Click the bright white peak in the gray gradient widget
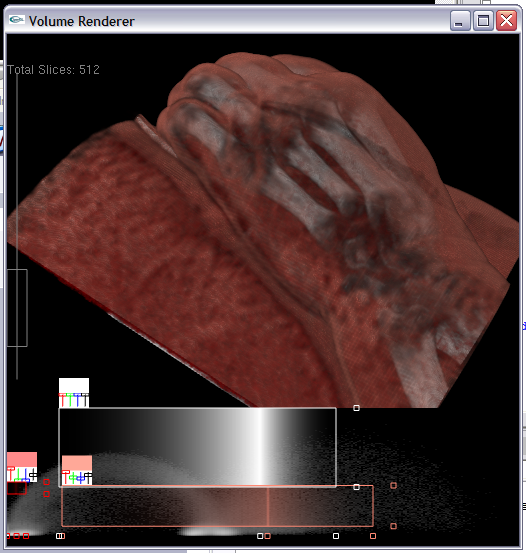 [261, 447]
